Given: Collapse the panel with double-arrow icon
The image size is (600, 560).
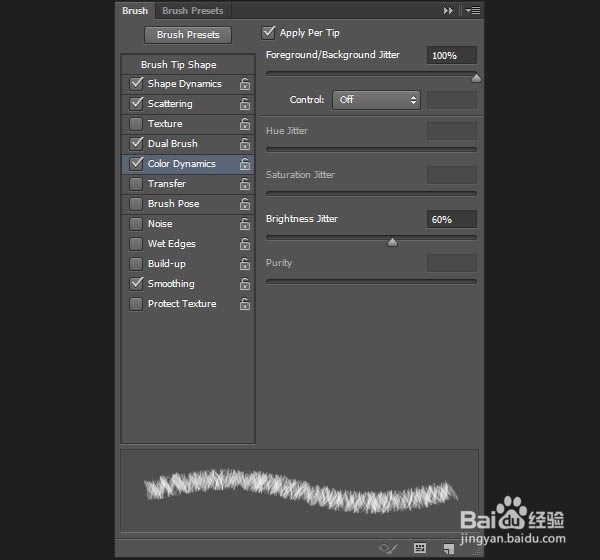Looking at the screenshot, I should (448, 11).
